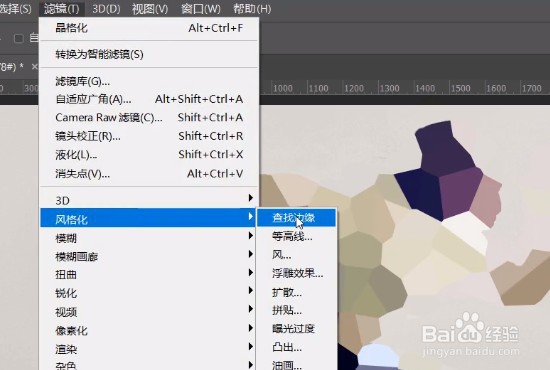Image resolution: width=550 pixels, height=370 pixels.
Task: Select the 凸出... filter
Action: [297, 347]
